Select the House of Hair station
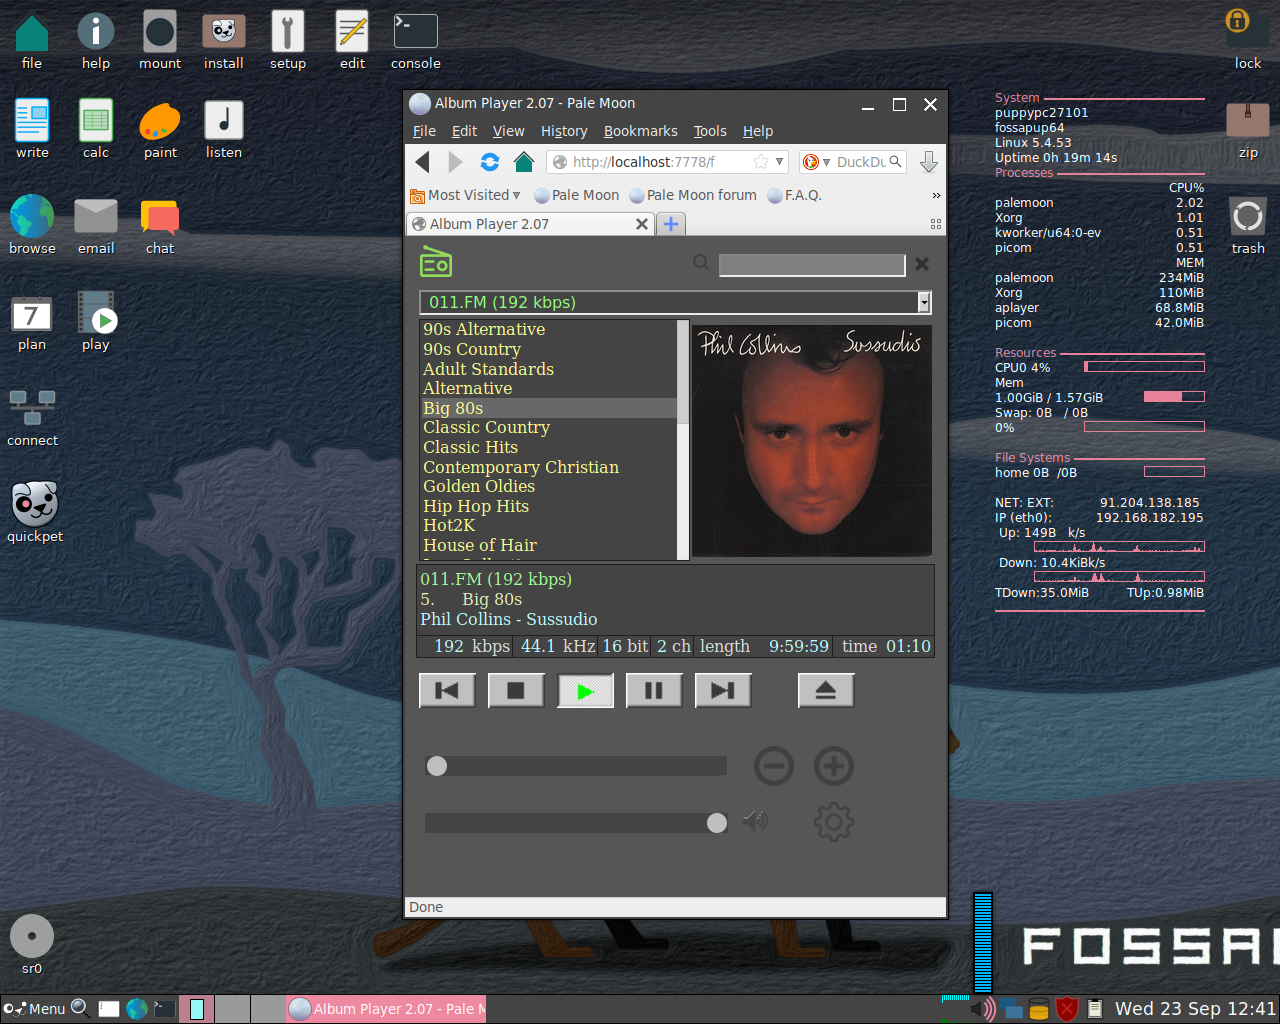The height and width of the screenshot is (1024, 1280). [548, 545]
